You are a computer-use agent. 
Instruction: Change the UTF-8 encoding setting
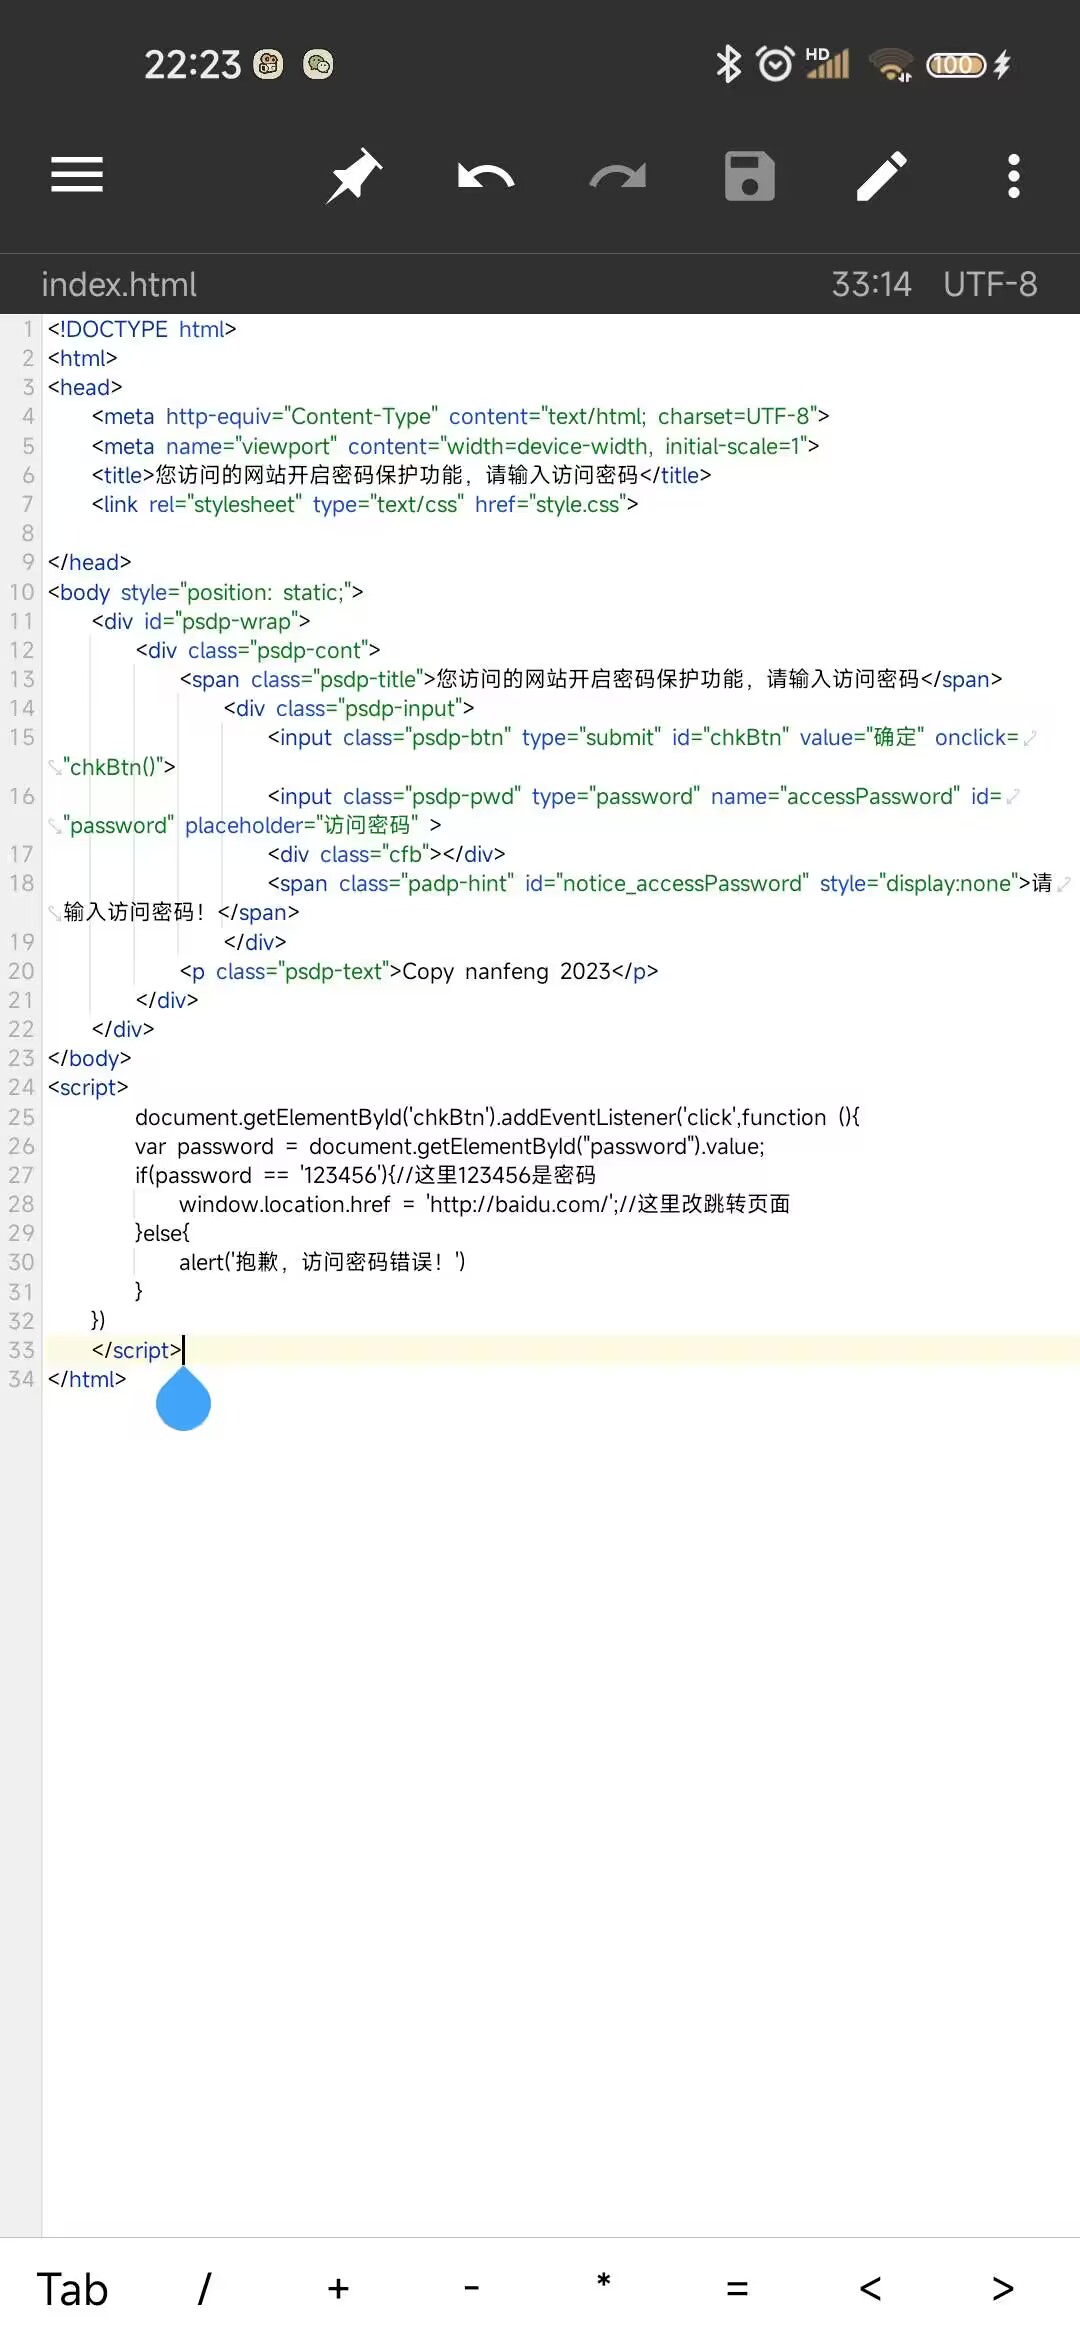point(990,284)
